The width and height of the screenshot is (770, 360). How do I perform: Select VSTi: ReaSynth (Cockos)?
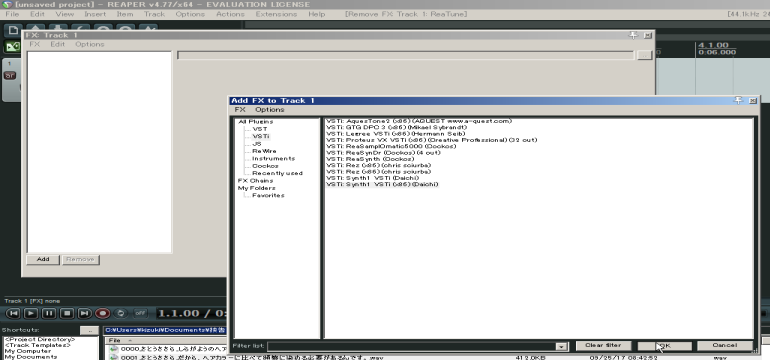[370, 159]
